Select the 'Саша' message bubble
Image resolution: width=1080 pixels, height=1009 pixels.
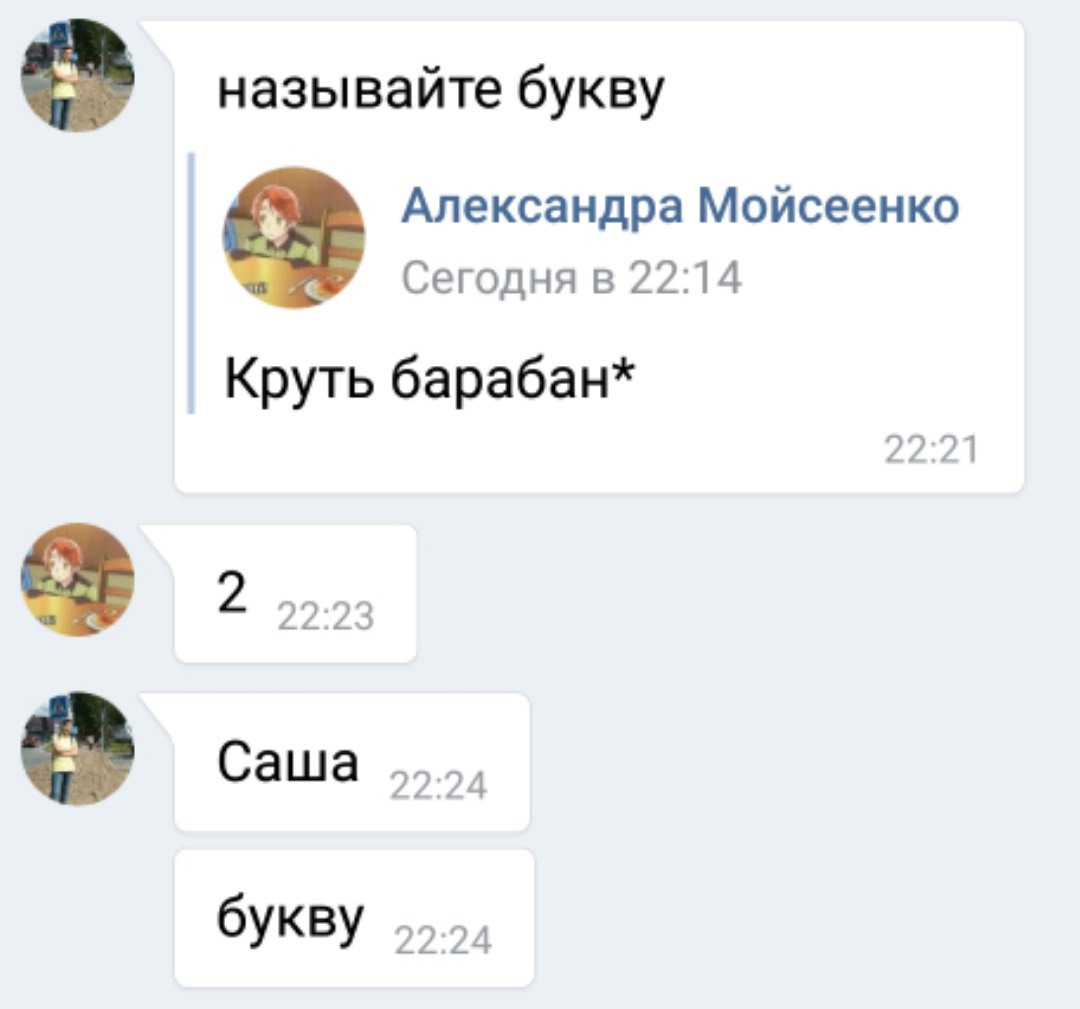point(352,762)
